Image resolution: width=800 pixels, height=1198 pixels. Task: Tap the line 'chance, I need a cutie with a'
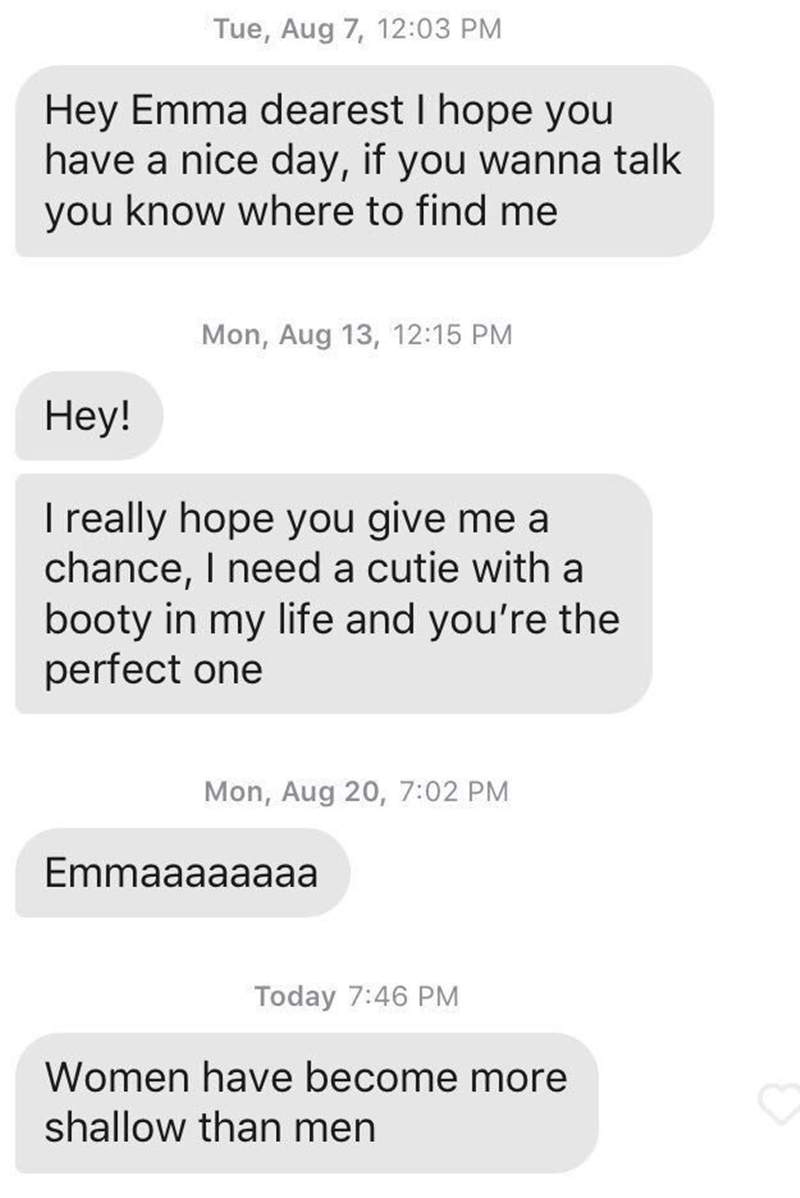coord(313,569)
